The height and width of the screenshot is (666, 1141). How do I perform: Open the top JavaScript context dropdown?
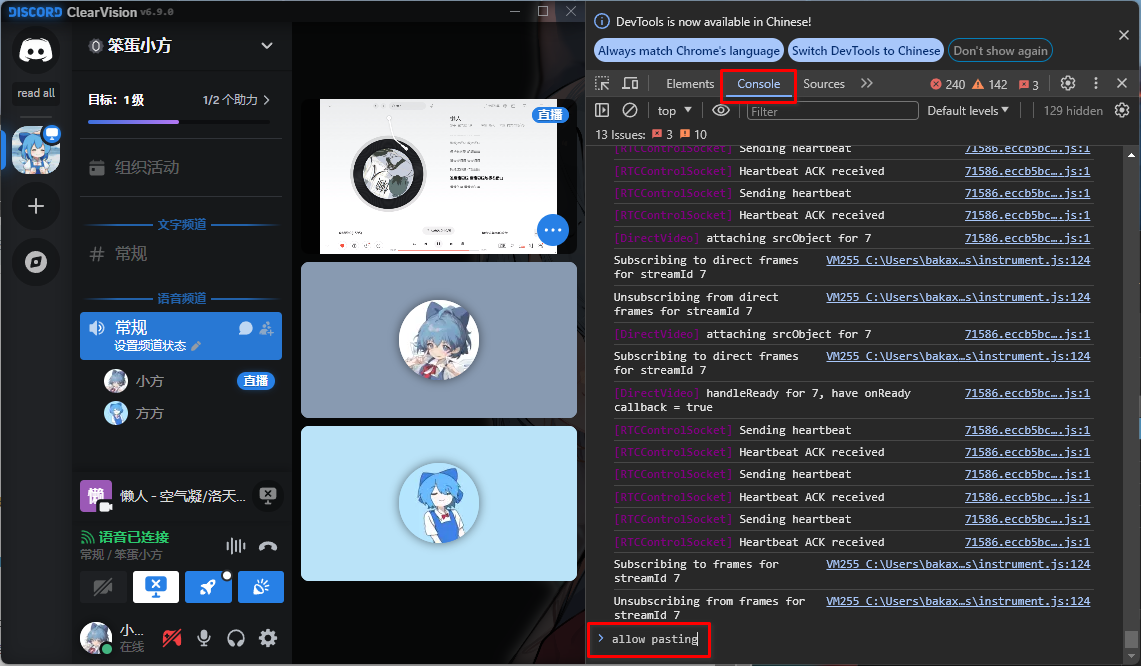coord(675,111)
